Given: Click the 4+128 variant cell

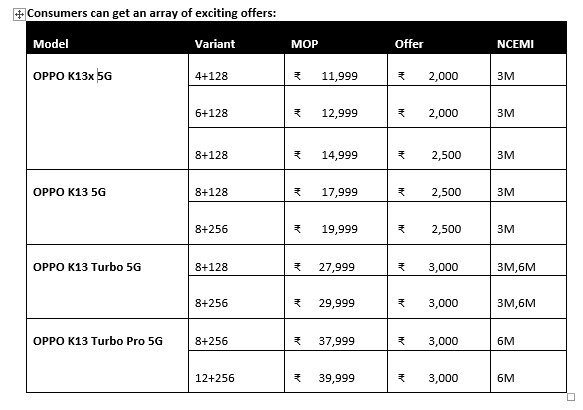Looking at the screenshot, I should pyautogui.click(x=236, y=70).
